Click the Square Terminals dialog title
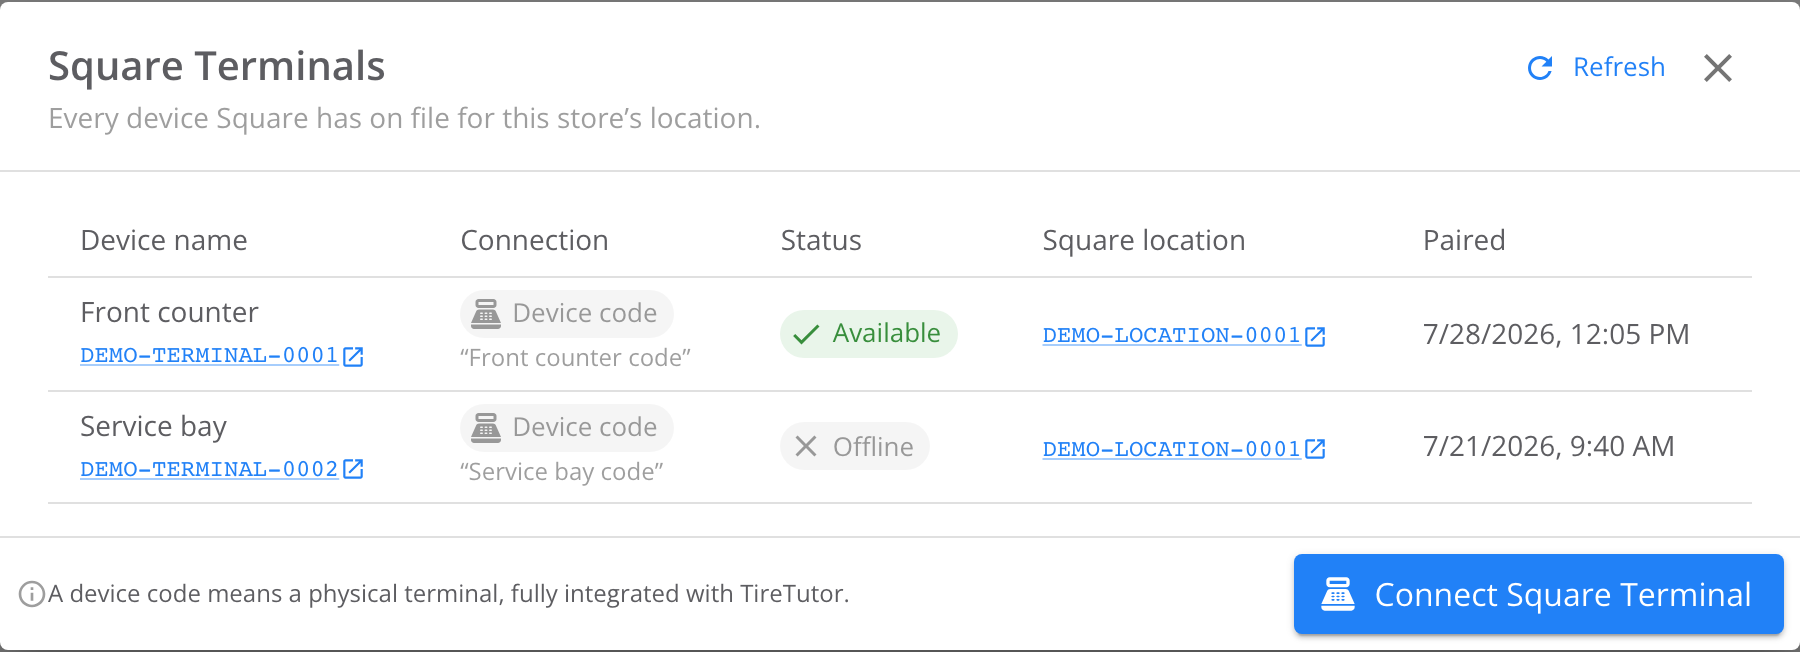The height and width of the screenshot is (652, 1800). 217,66
